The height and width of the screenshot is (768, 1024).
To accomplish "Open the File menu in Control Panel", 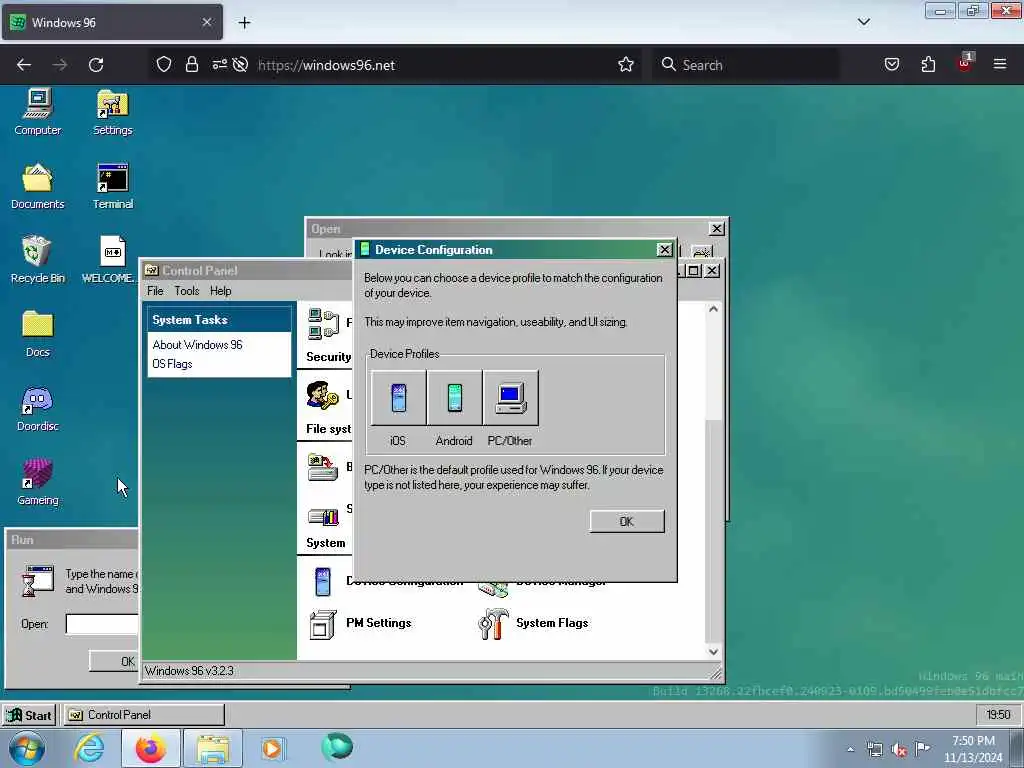I will 155,291.
